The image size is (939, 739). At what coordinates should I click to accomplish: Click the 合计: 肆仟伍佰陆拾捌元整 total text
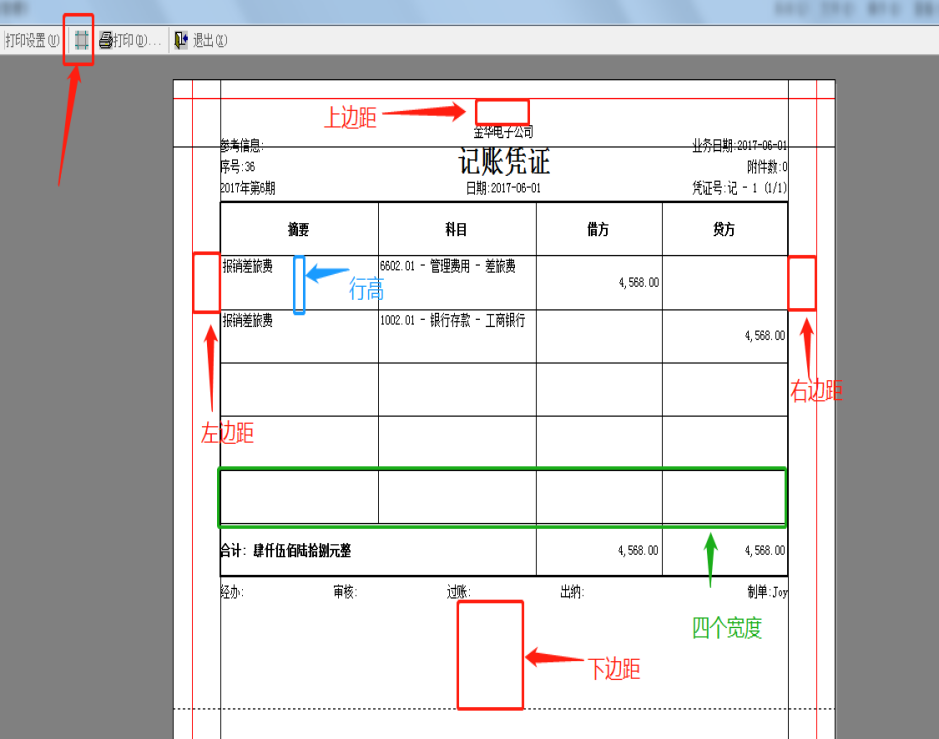coord(286,550)
